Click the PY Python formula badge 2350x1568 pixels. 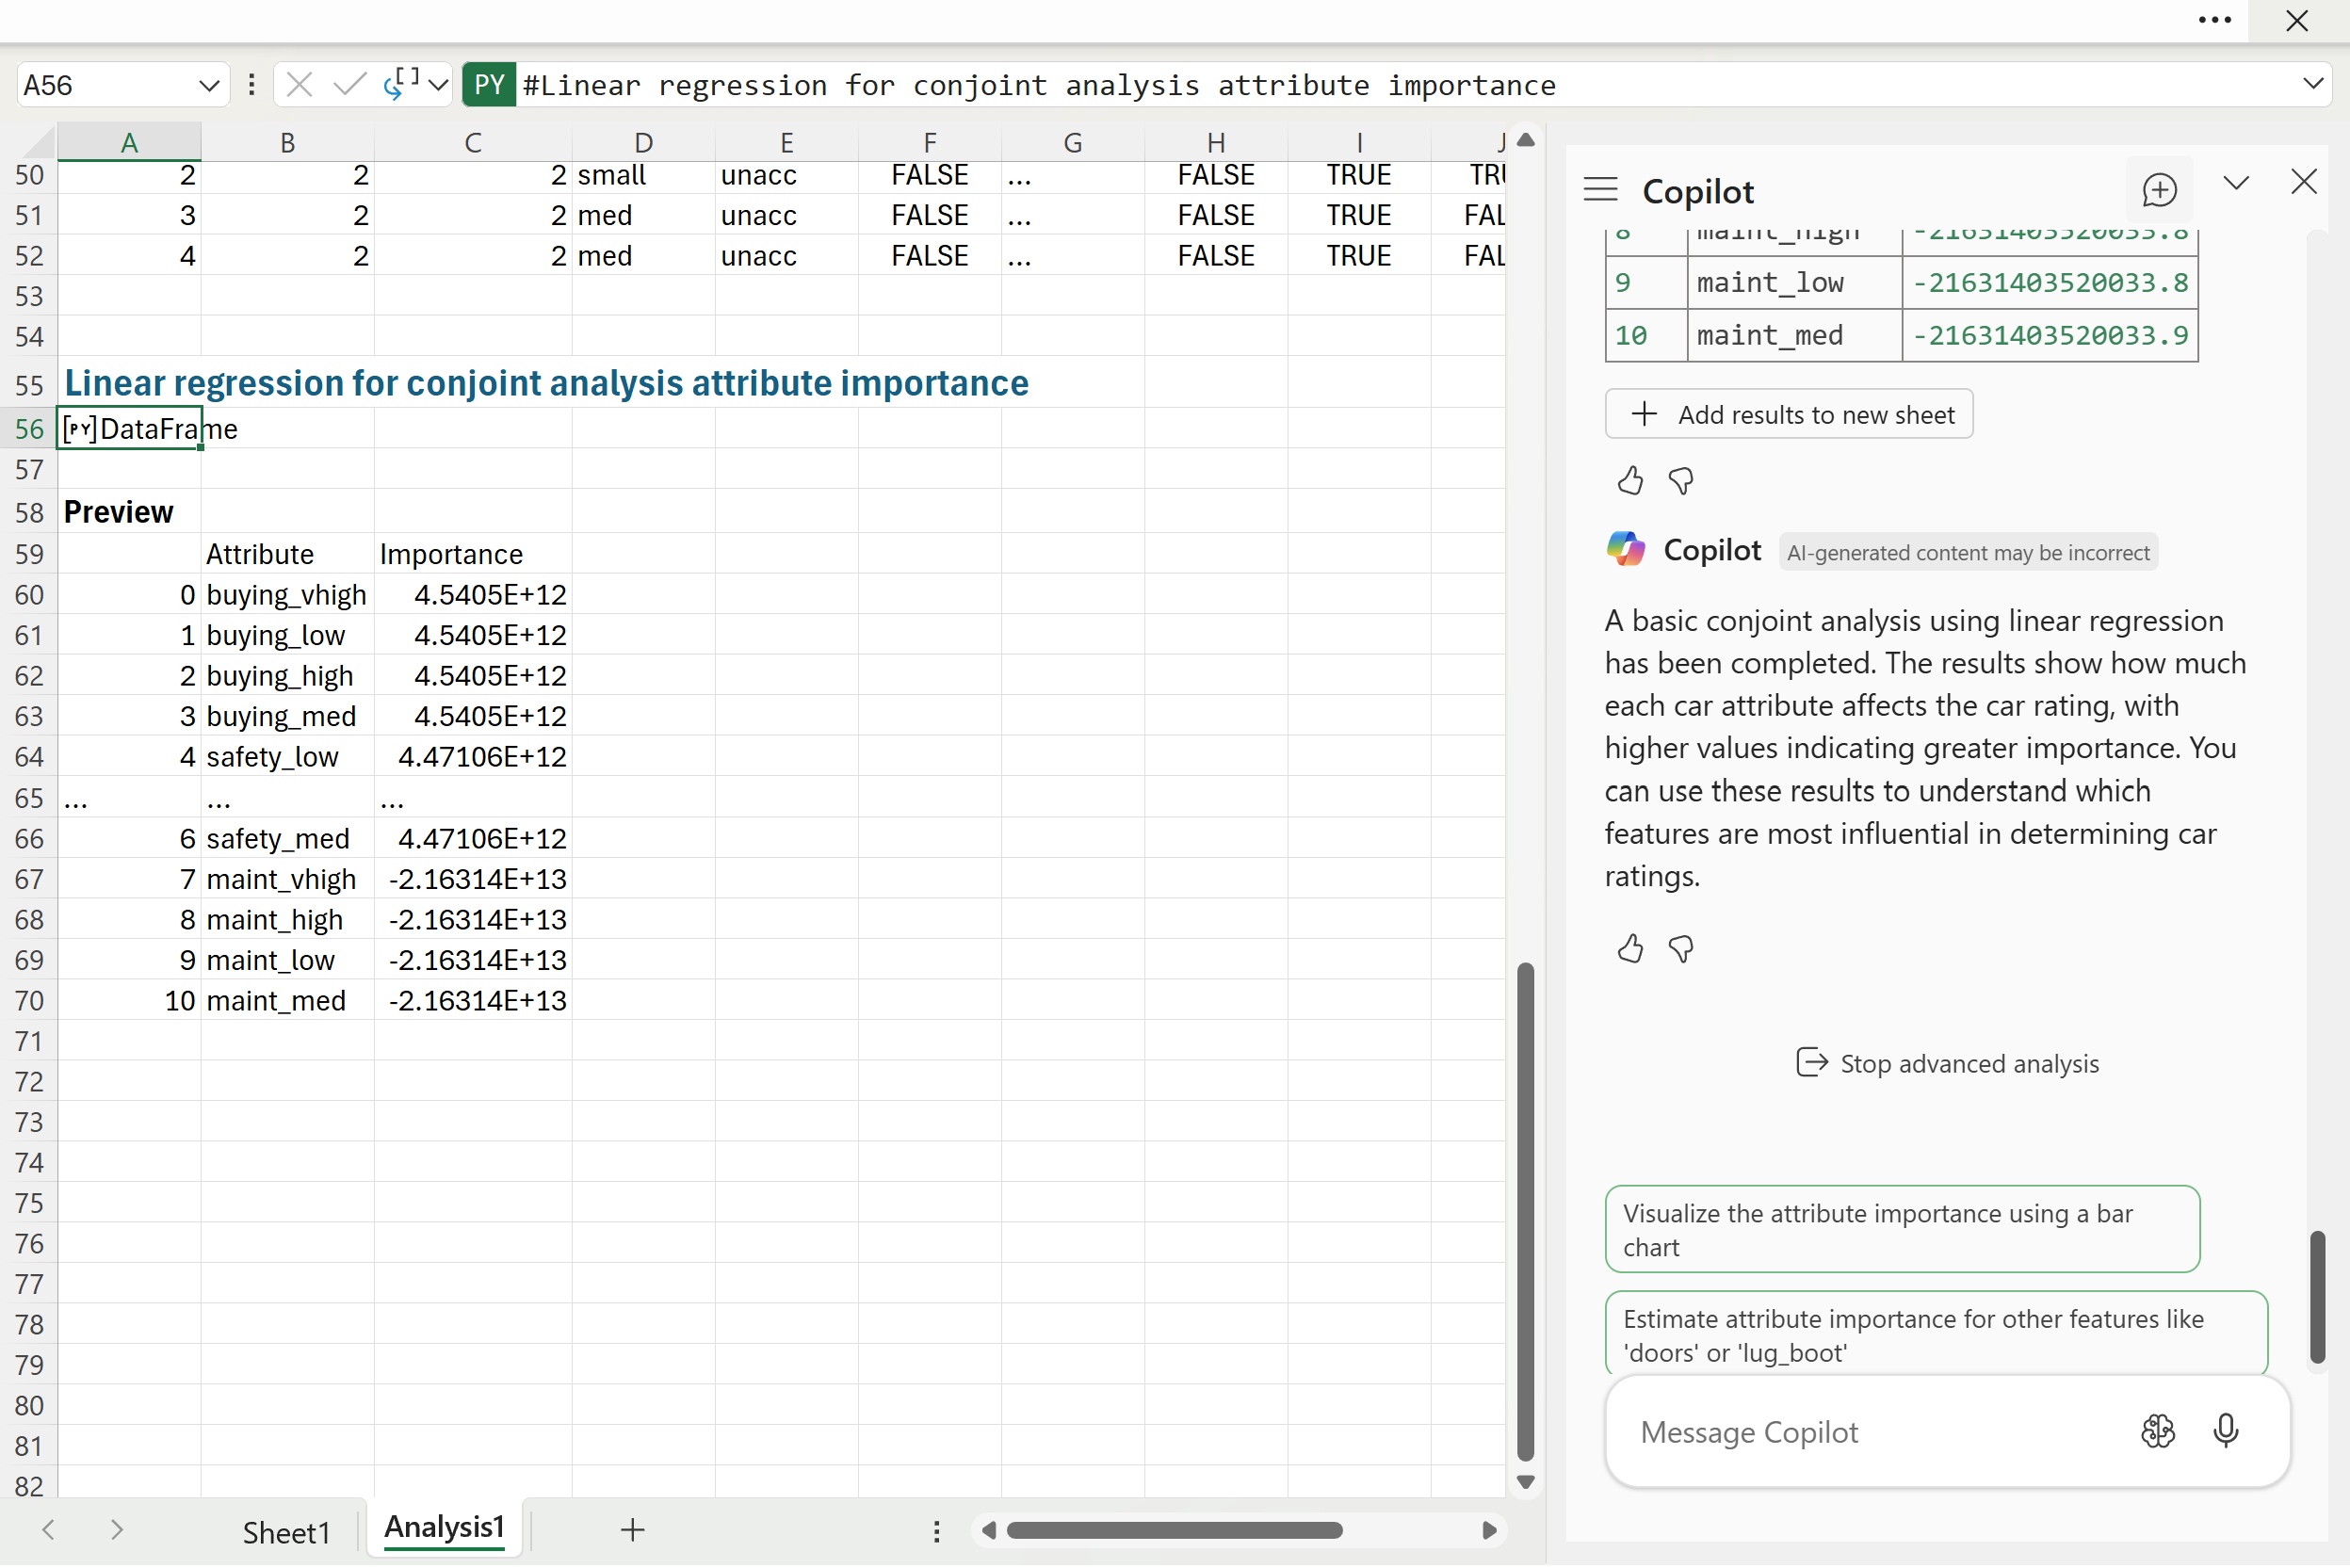[489, 85]
